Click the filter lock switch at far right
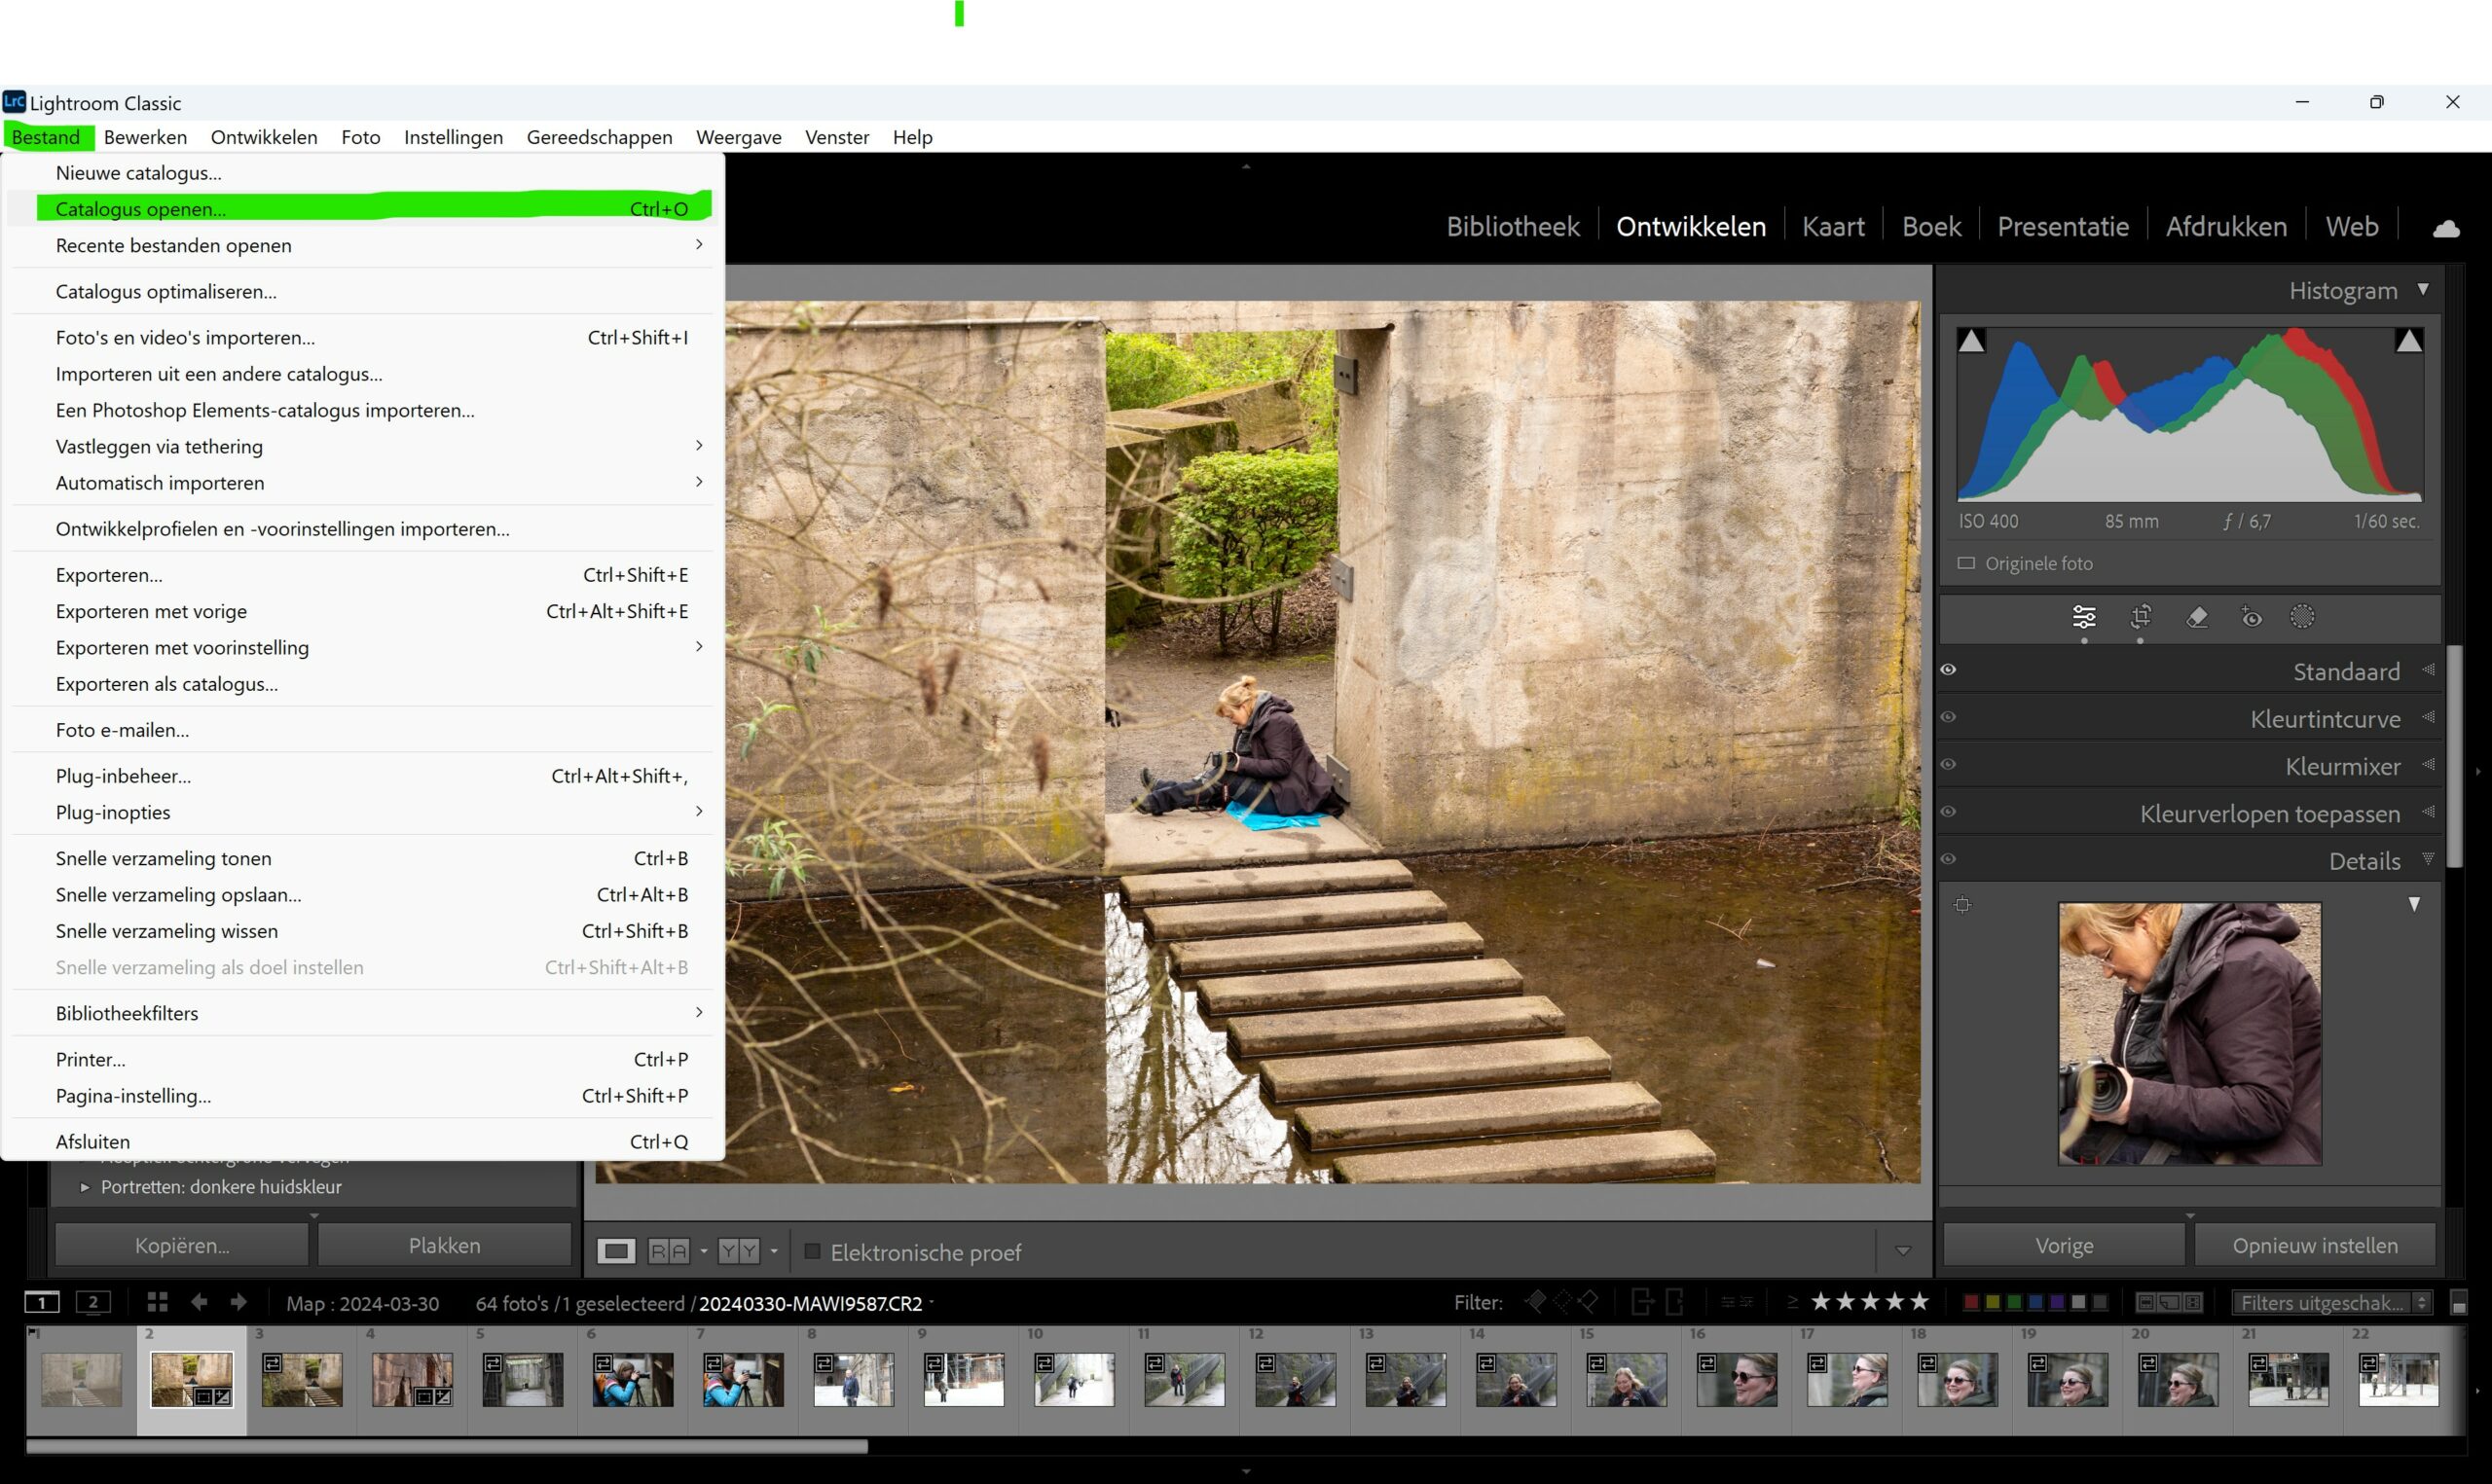The image size is (2492, 1484). click(x=2458, y=1303)
